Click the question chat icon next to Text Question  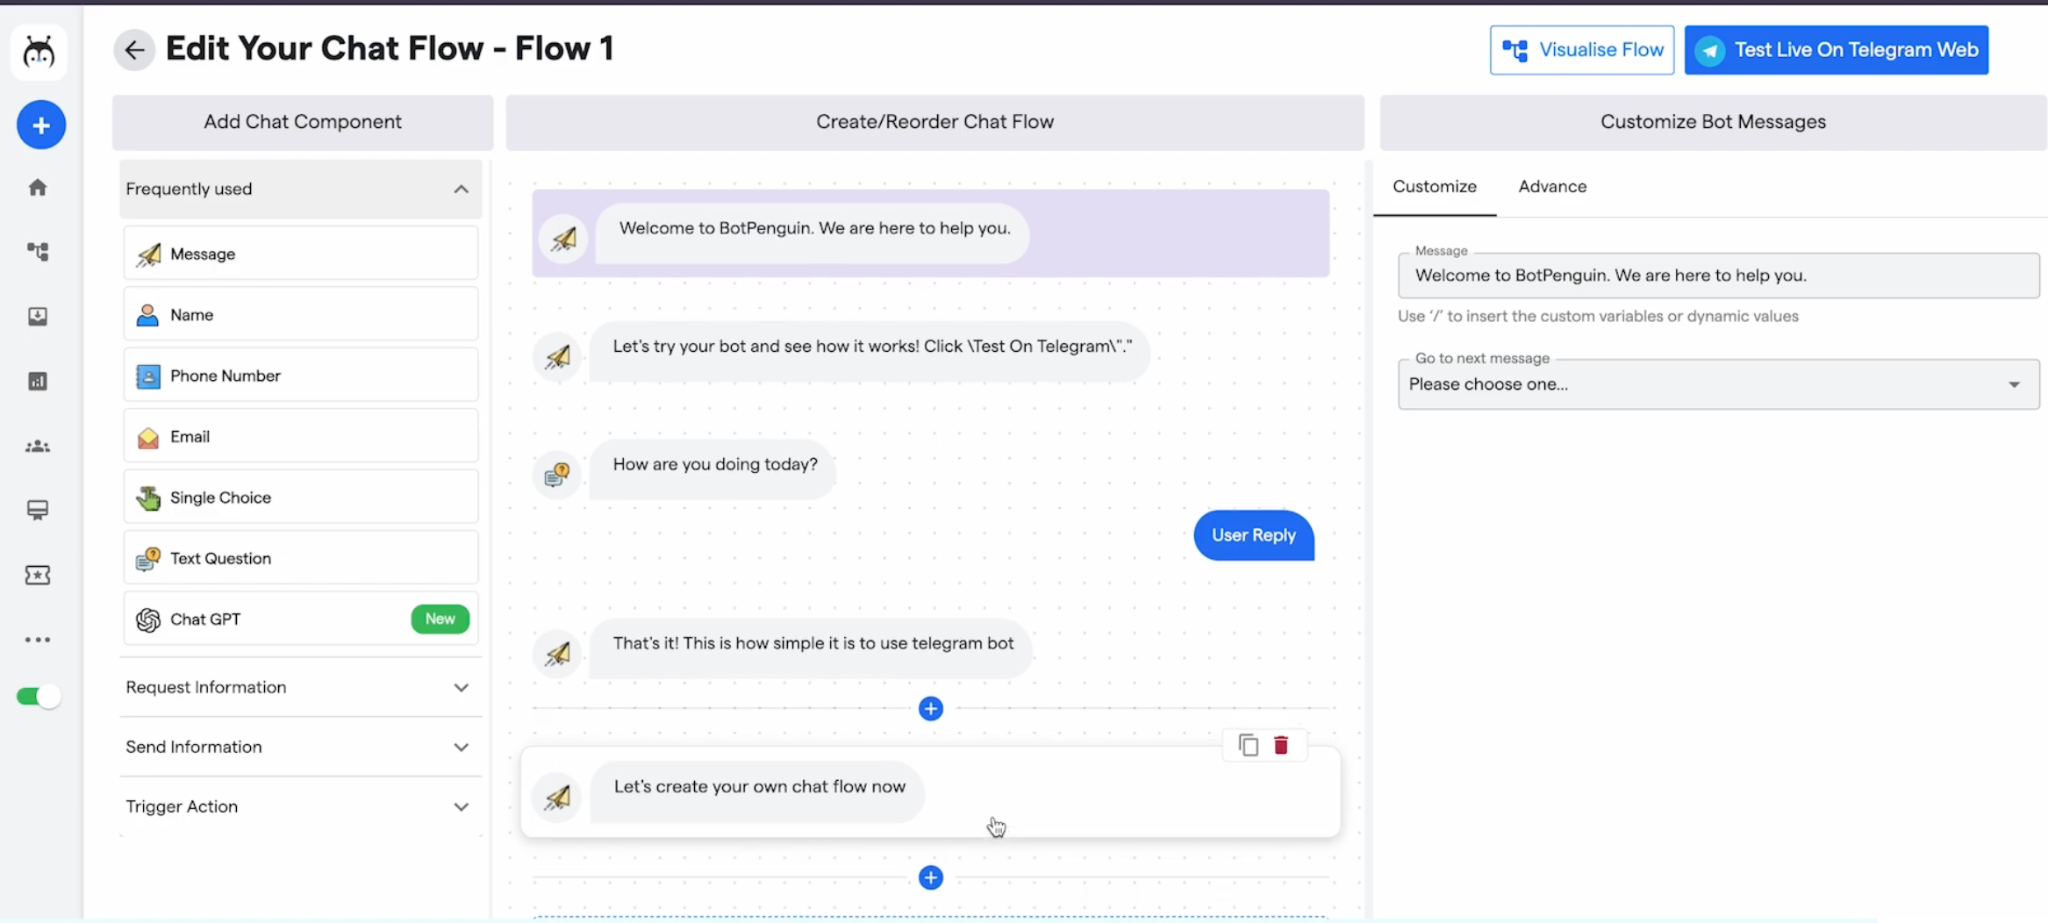pyautogui.click(x=148, y=558)
